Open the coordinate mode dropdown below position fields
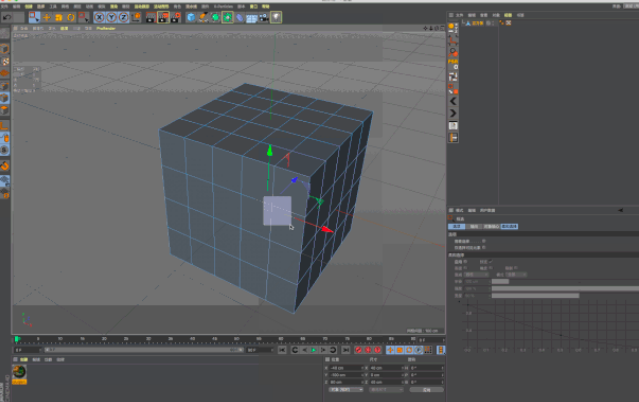This screenshot has width=639, height=402. pyautogui.click(x=346, y=390)
